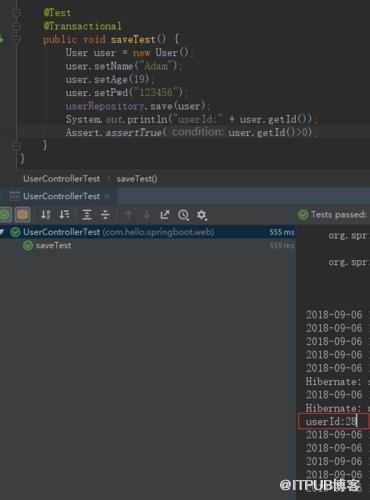Viewport: 370px width, 500px height.
Task: Fold code at the @Test annotation marker
Action: [x=16, y=12]
